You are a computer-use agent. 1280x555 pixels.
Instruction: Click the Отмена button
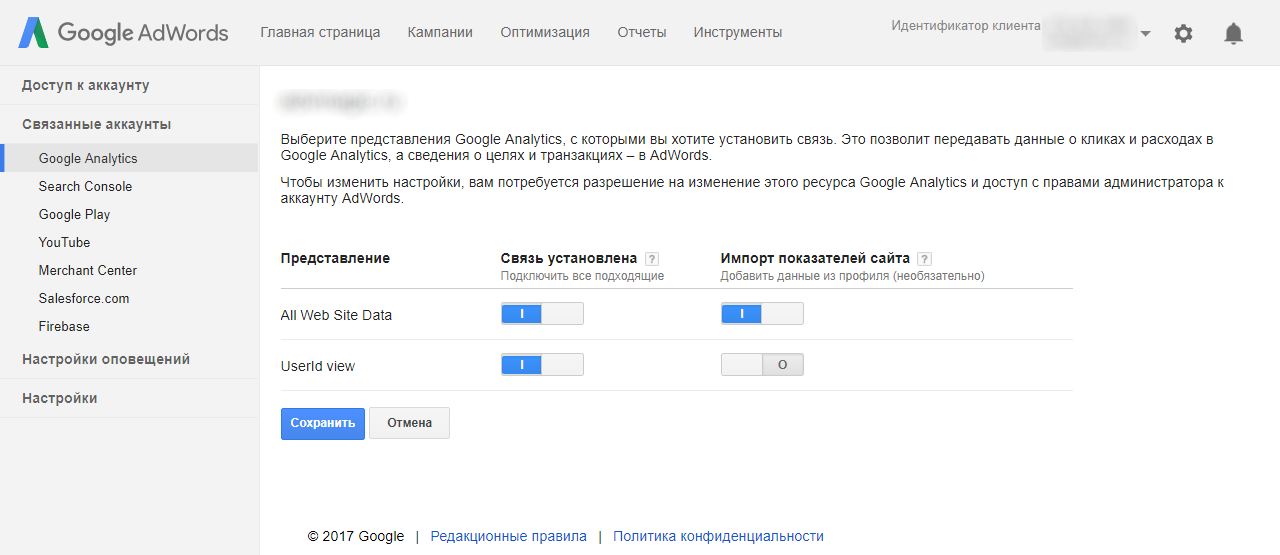pyautogui.click(x=409, y=423)
